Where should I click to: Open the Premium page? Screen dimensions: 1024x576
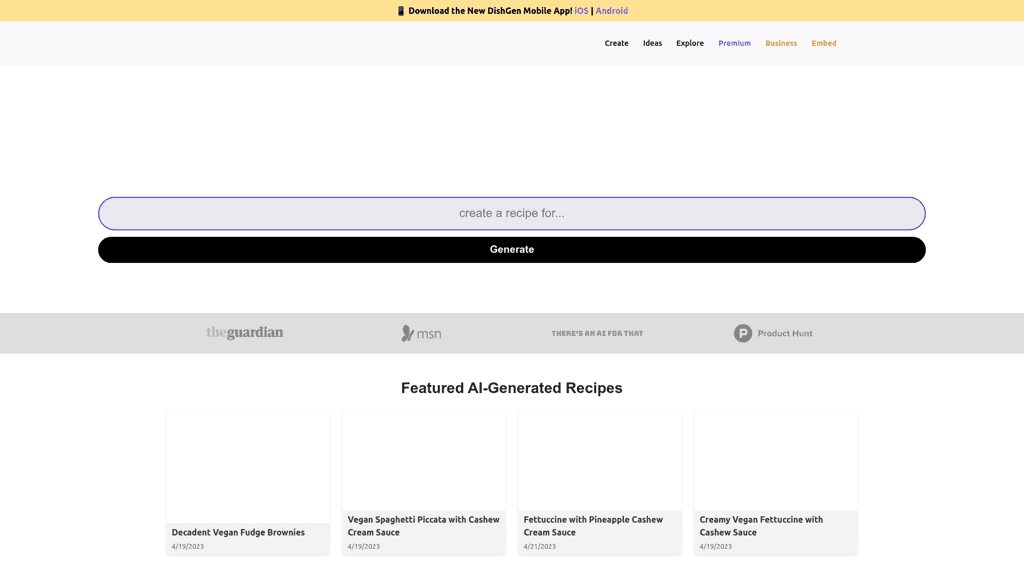point(734,43)
